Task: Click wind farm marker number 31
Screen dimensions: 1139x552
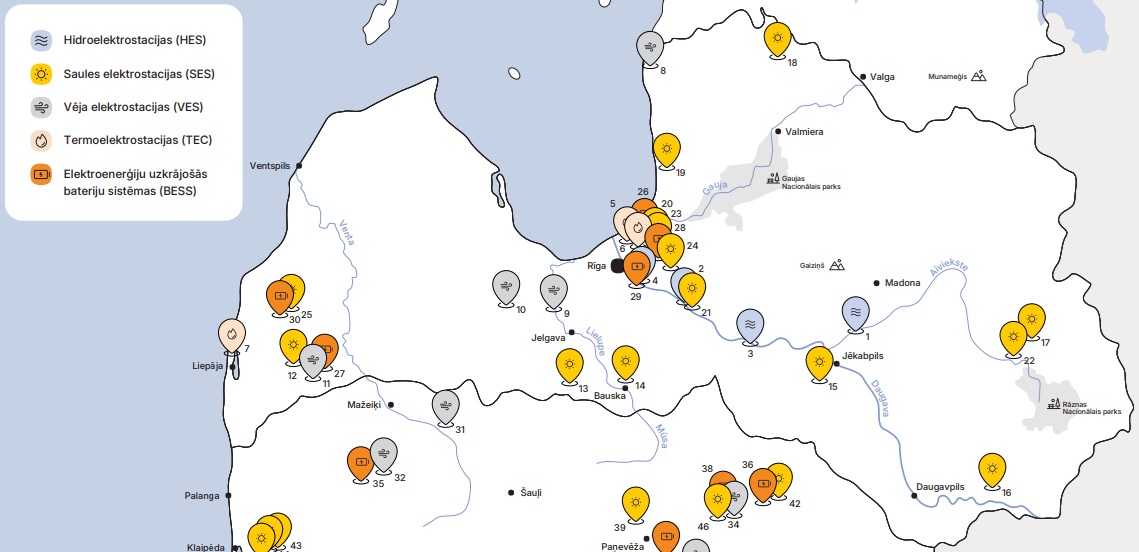Action: click(x=445, y=407)
